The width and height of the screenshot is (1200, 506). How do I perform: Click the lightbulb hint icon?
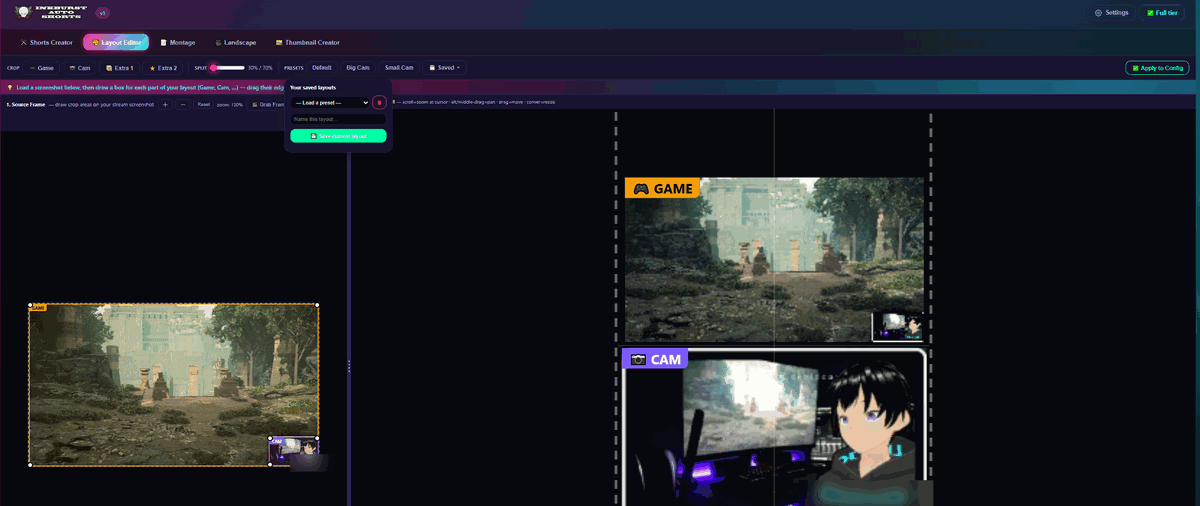tap(10, 88)
